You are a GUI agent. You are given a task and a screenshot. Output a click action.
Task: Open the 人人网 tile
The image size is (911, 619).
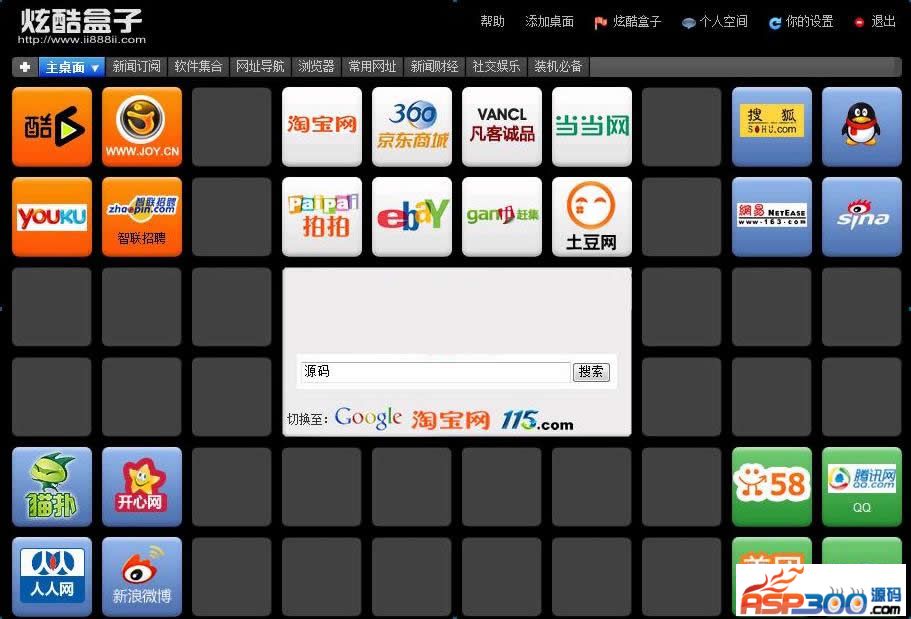(52, 577)
